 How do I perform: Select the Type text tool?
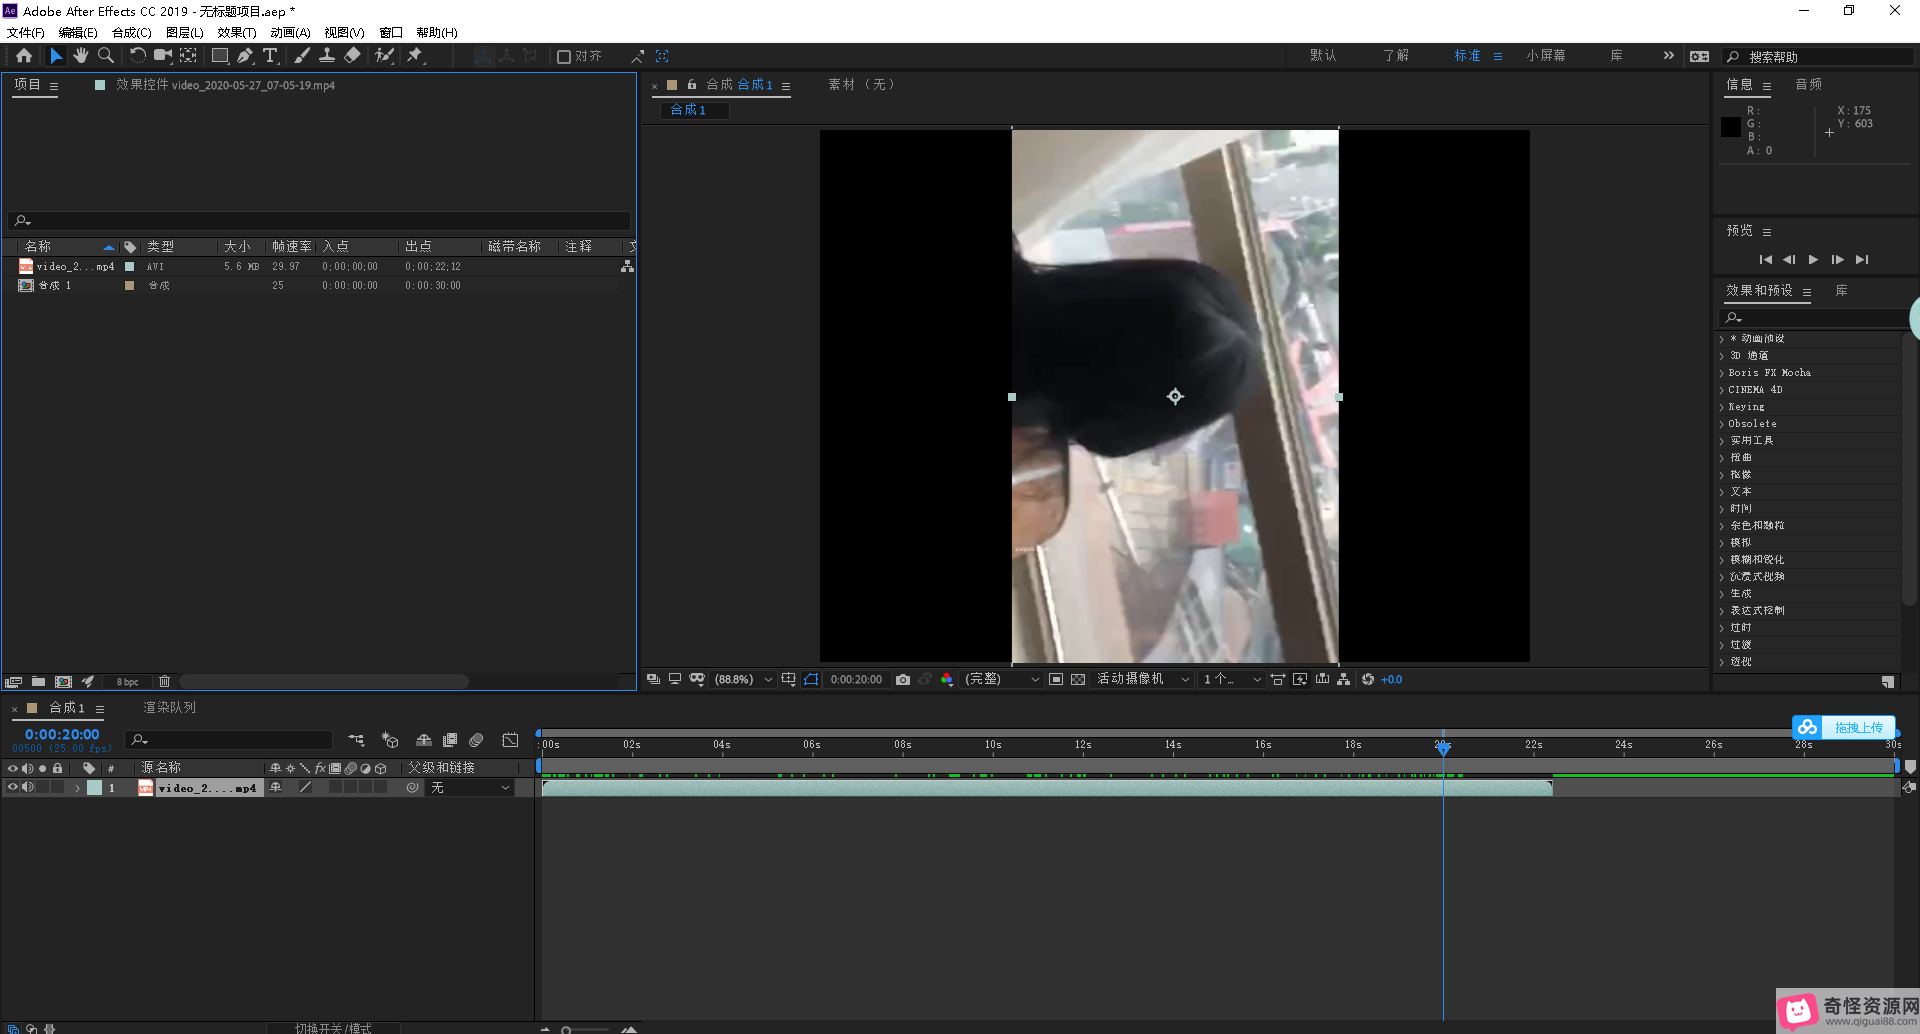point(270,56)
